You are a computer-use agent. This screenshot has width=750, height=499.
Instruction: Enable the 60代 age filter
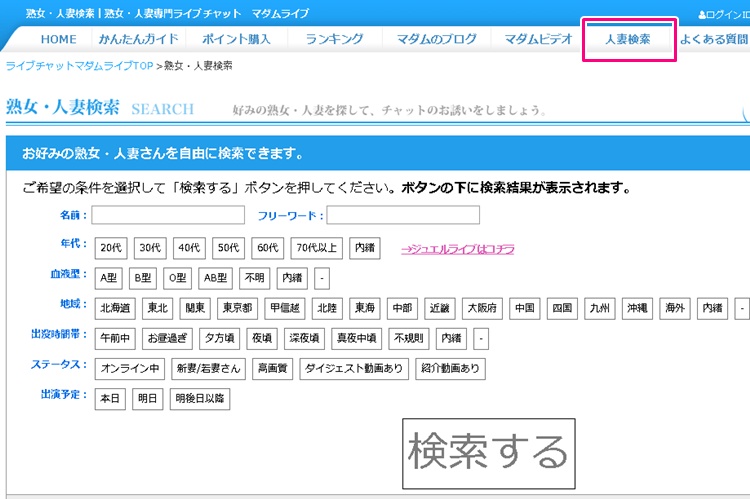268,248
